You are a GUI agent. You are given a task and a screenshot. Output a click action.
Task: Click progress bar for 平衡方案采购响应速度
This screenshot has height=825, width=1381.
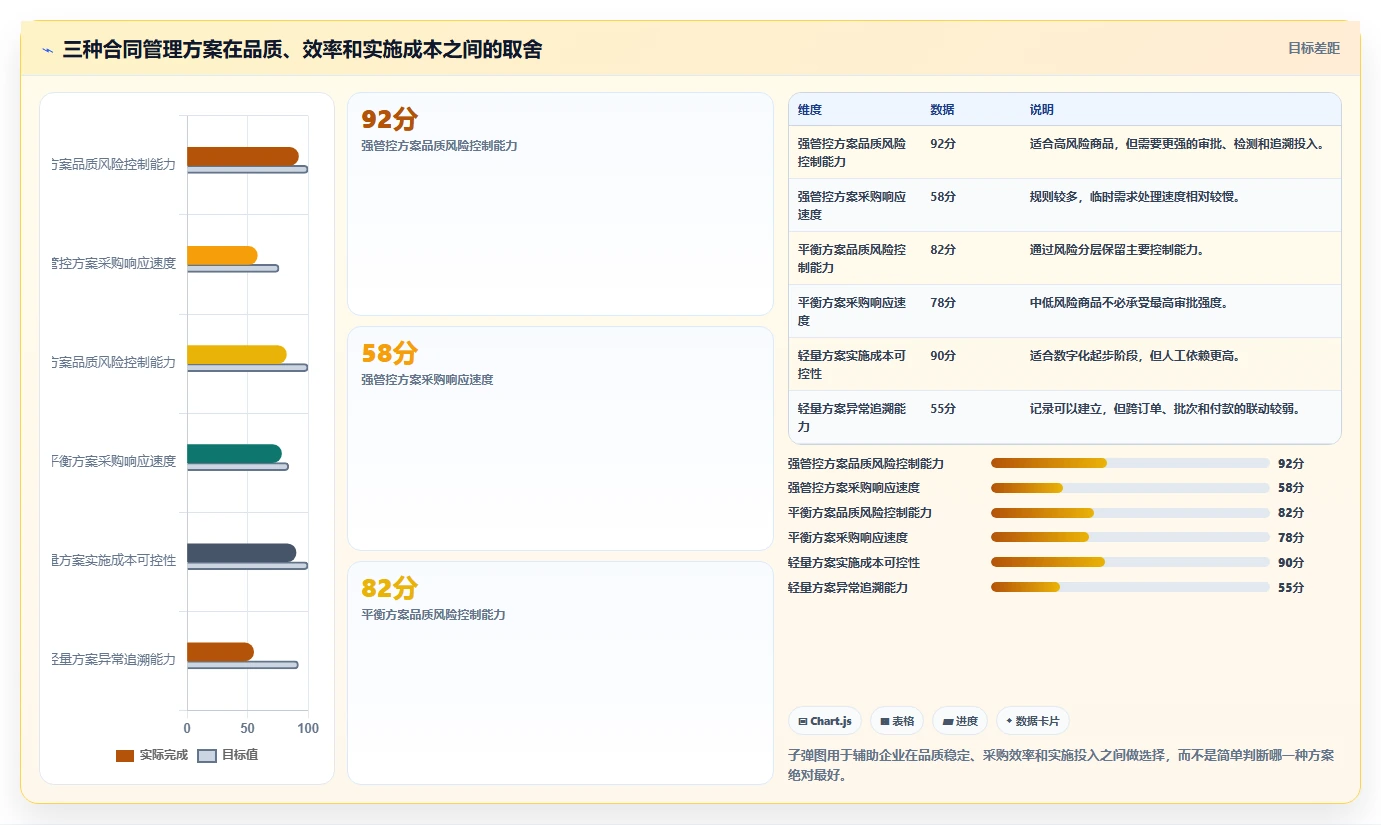point(1130,538)
